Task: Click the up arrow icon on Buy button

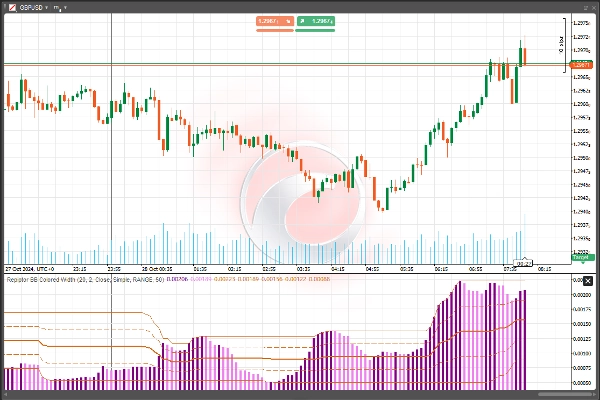Action: pos(301,20)
